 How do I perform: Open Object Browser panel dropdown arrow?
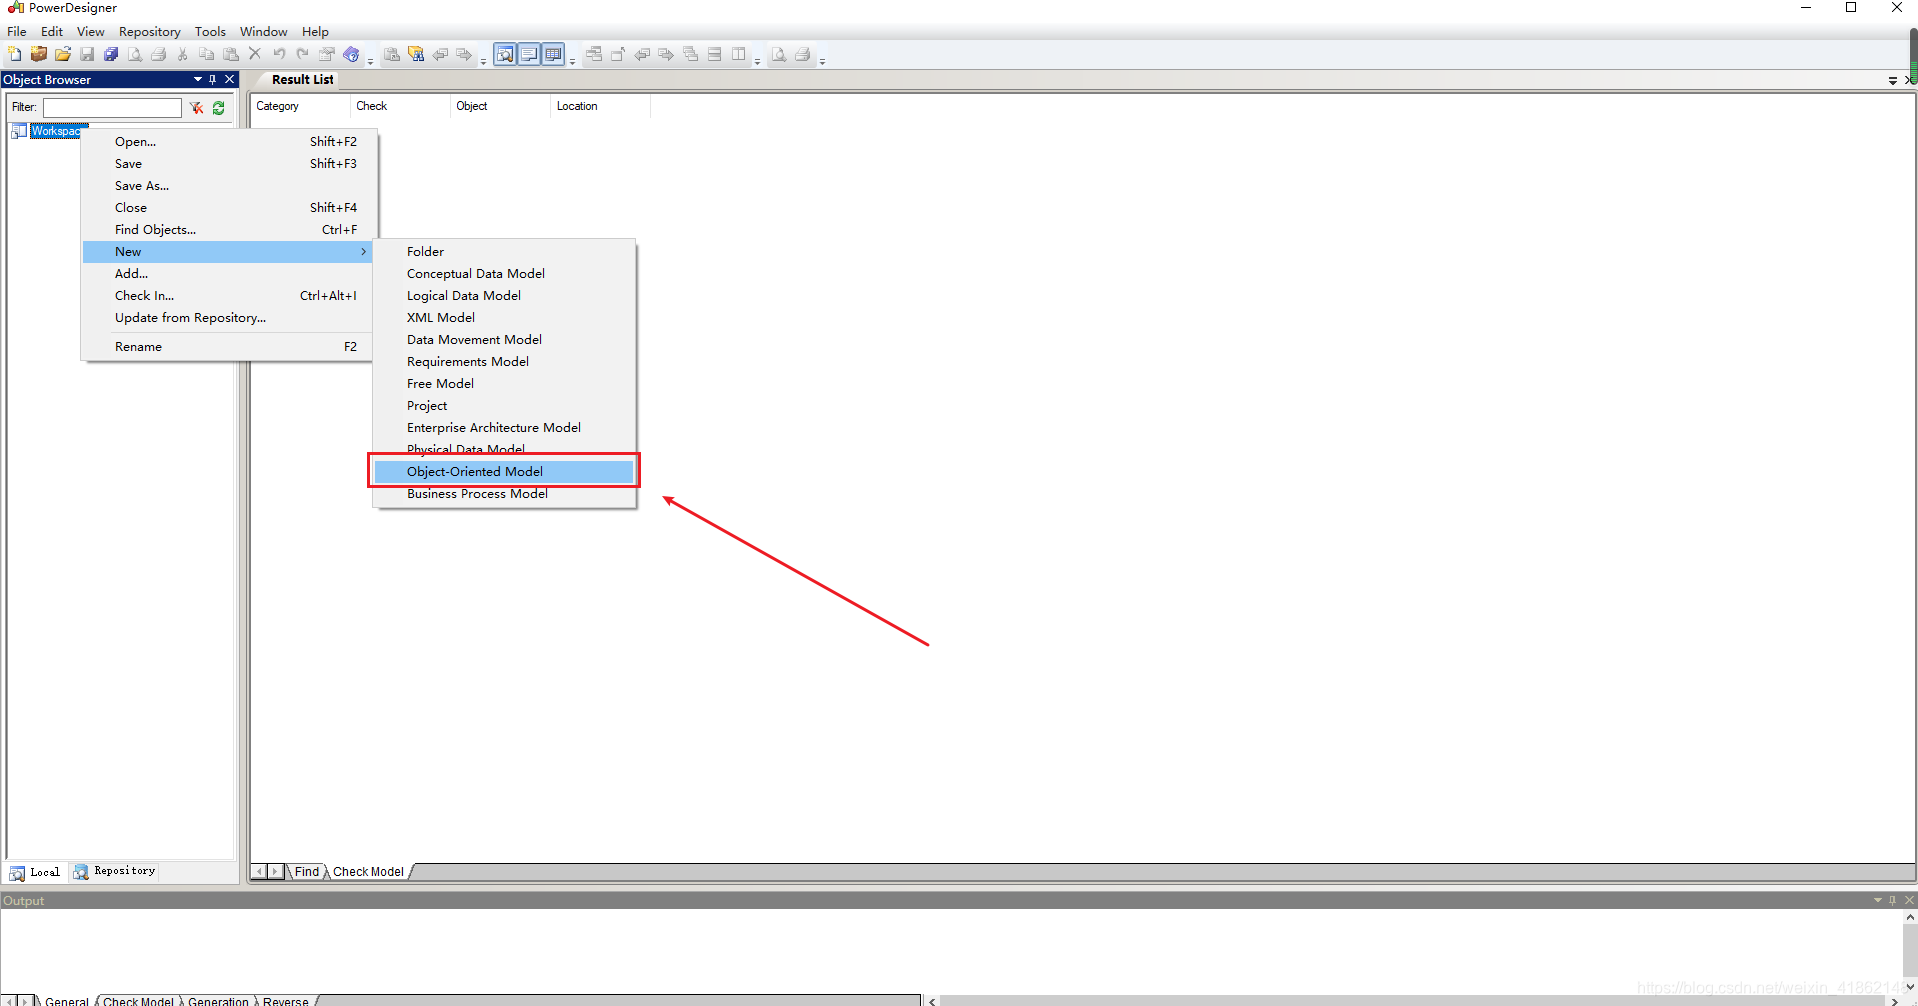[197, 79]
